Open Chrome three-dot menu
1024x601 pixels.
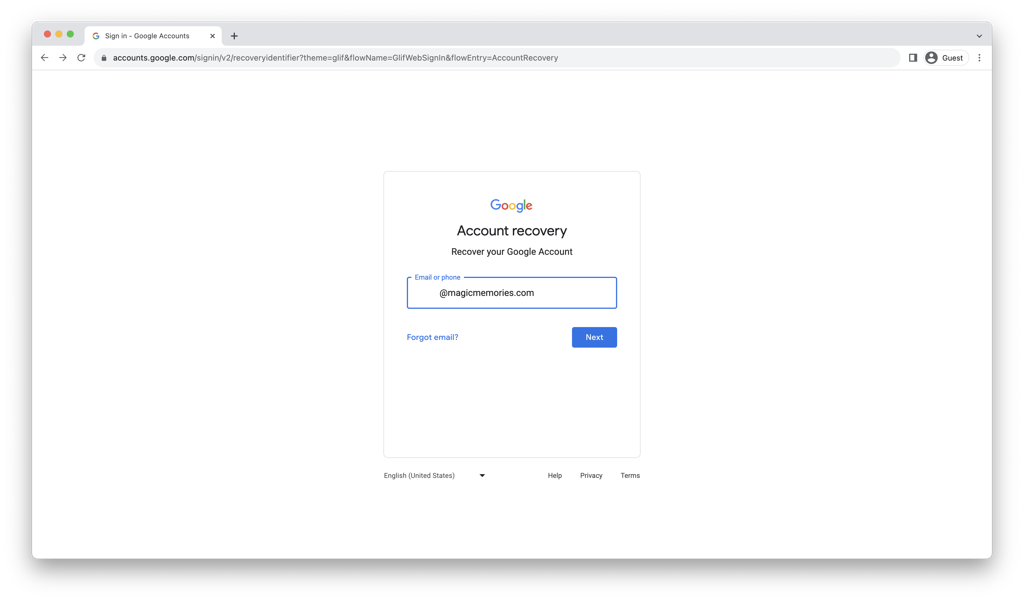click(979, 58)
